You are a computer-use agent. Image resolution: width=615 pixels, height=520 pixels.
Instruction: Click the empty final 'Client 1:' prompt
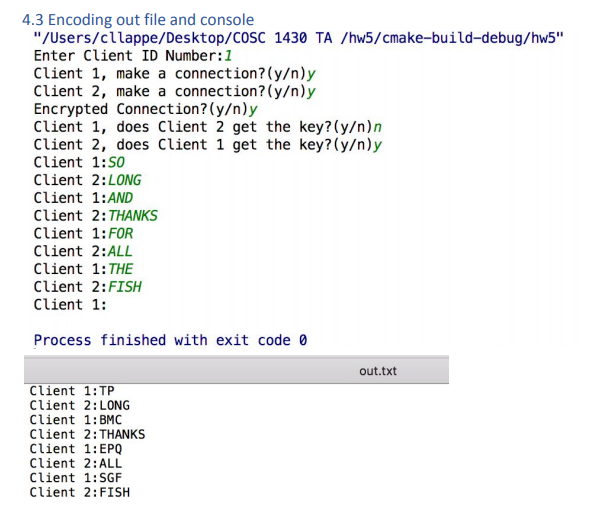pos(70,305)
